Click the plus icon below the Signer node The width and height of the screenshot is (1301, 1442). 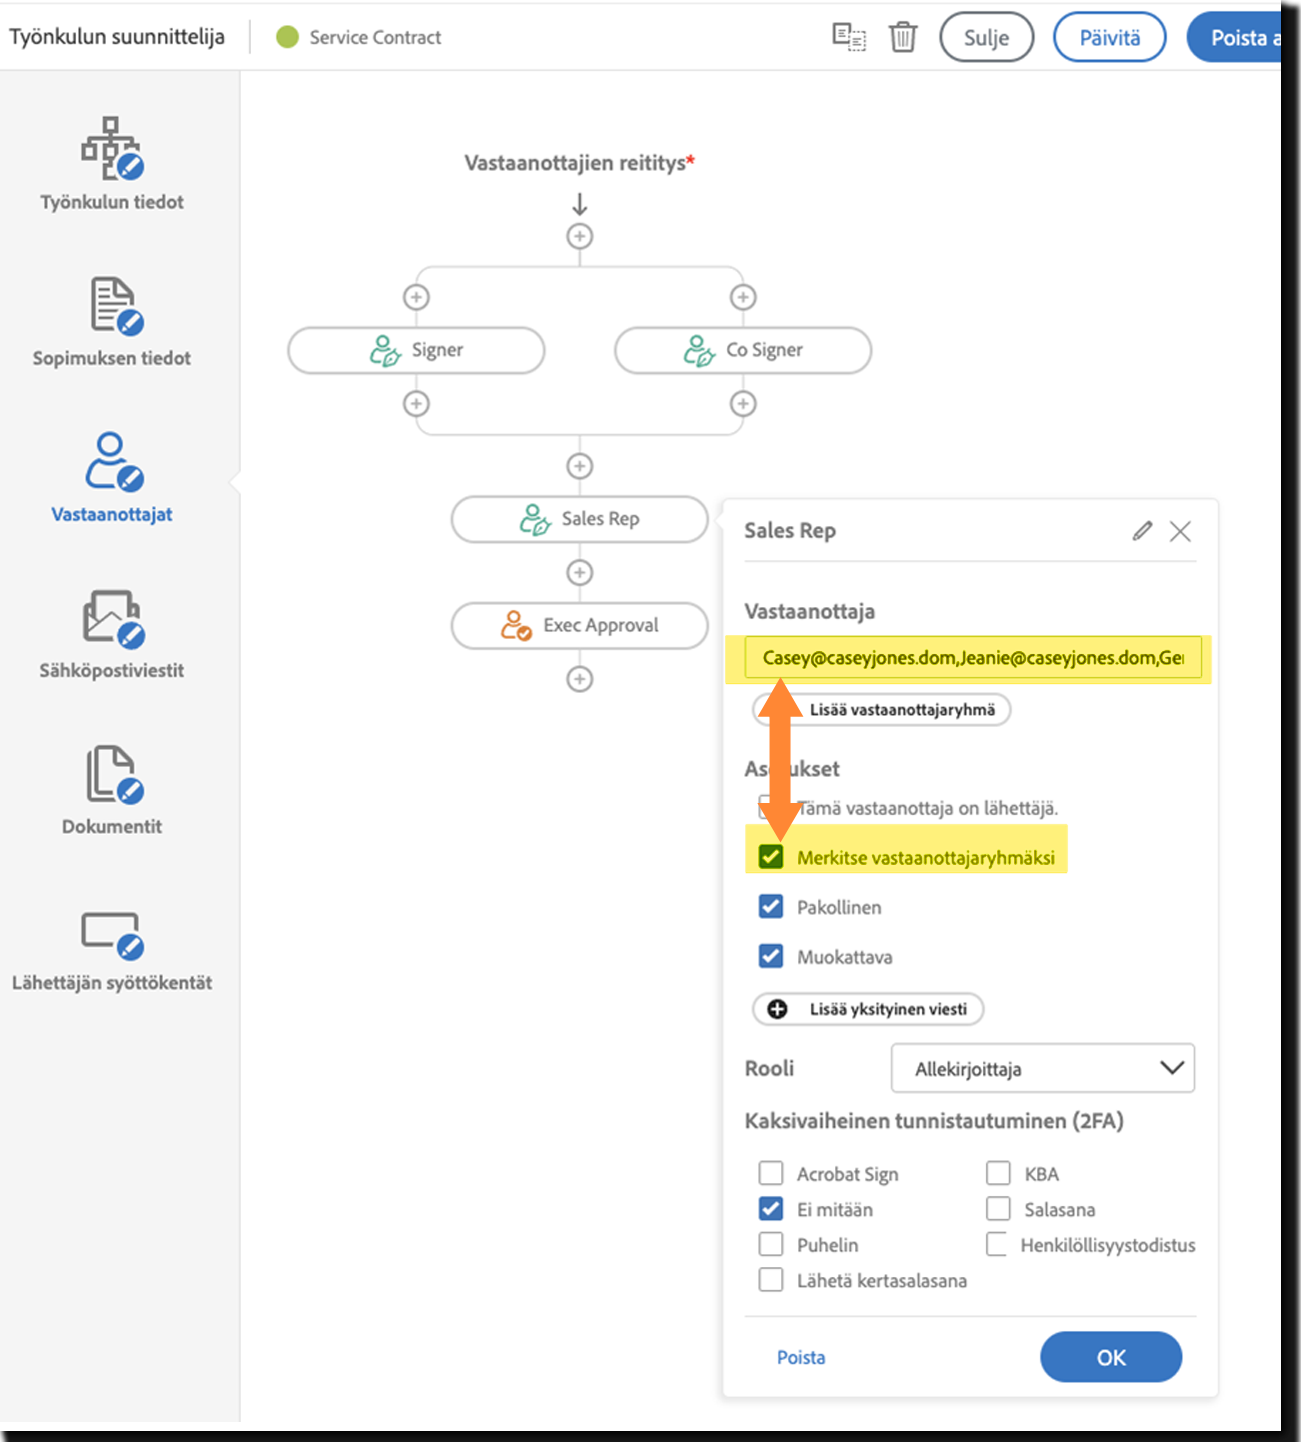416,404
